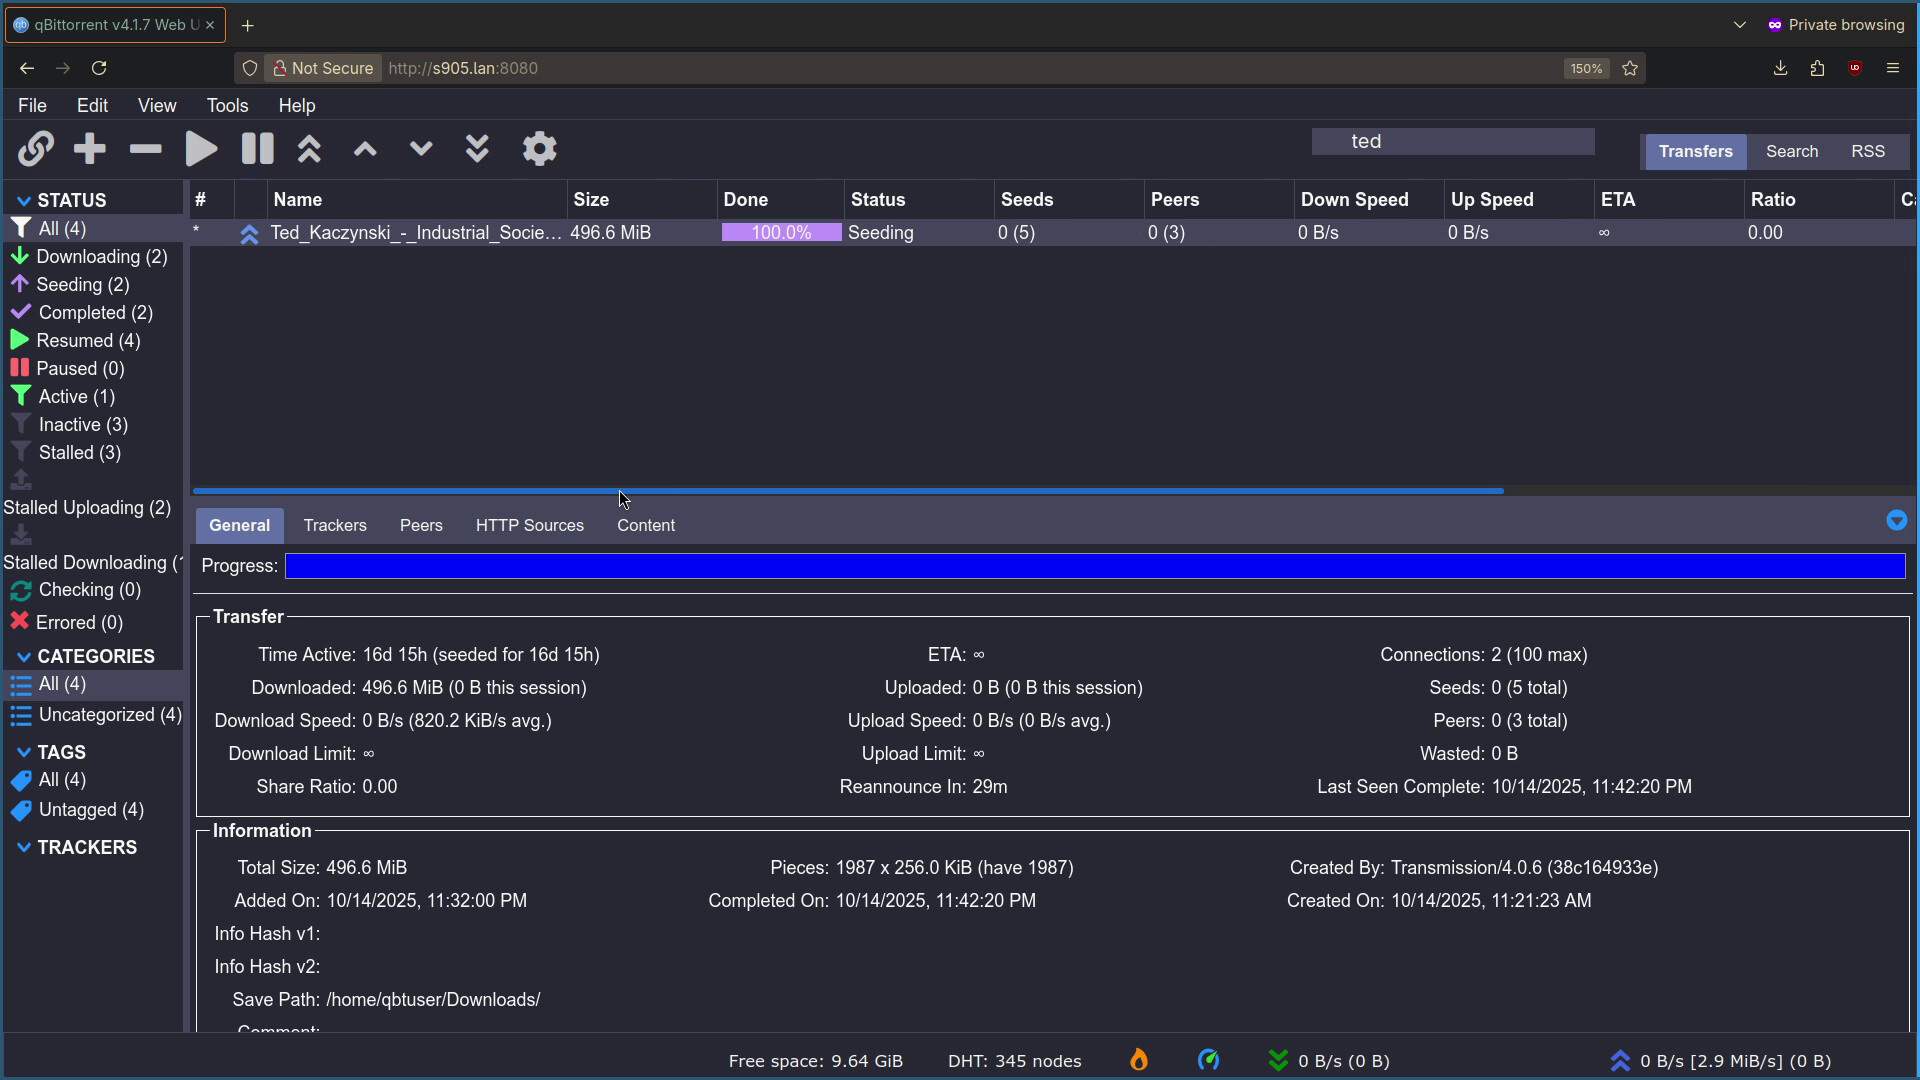Screen dimensions: 1920x1080
Task: Move torrent to bottom of queue
Action: point(477,149)
